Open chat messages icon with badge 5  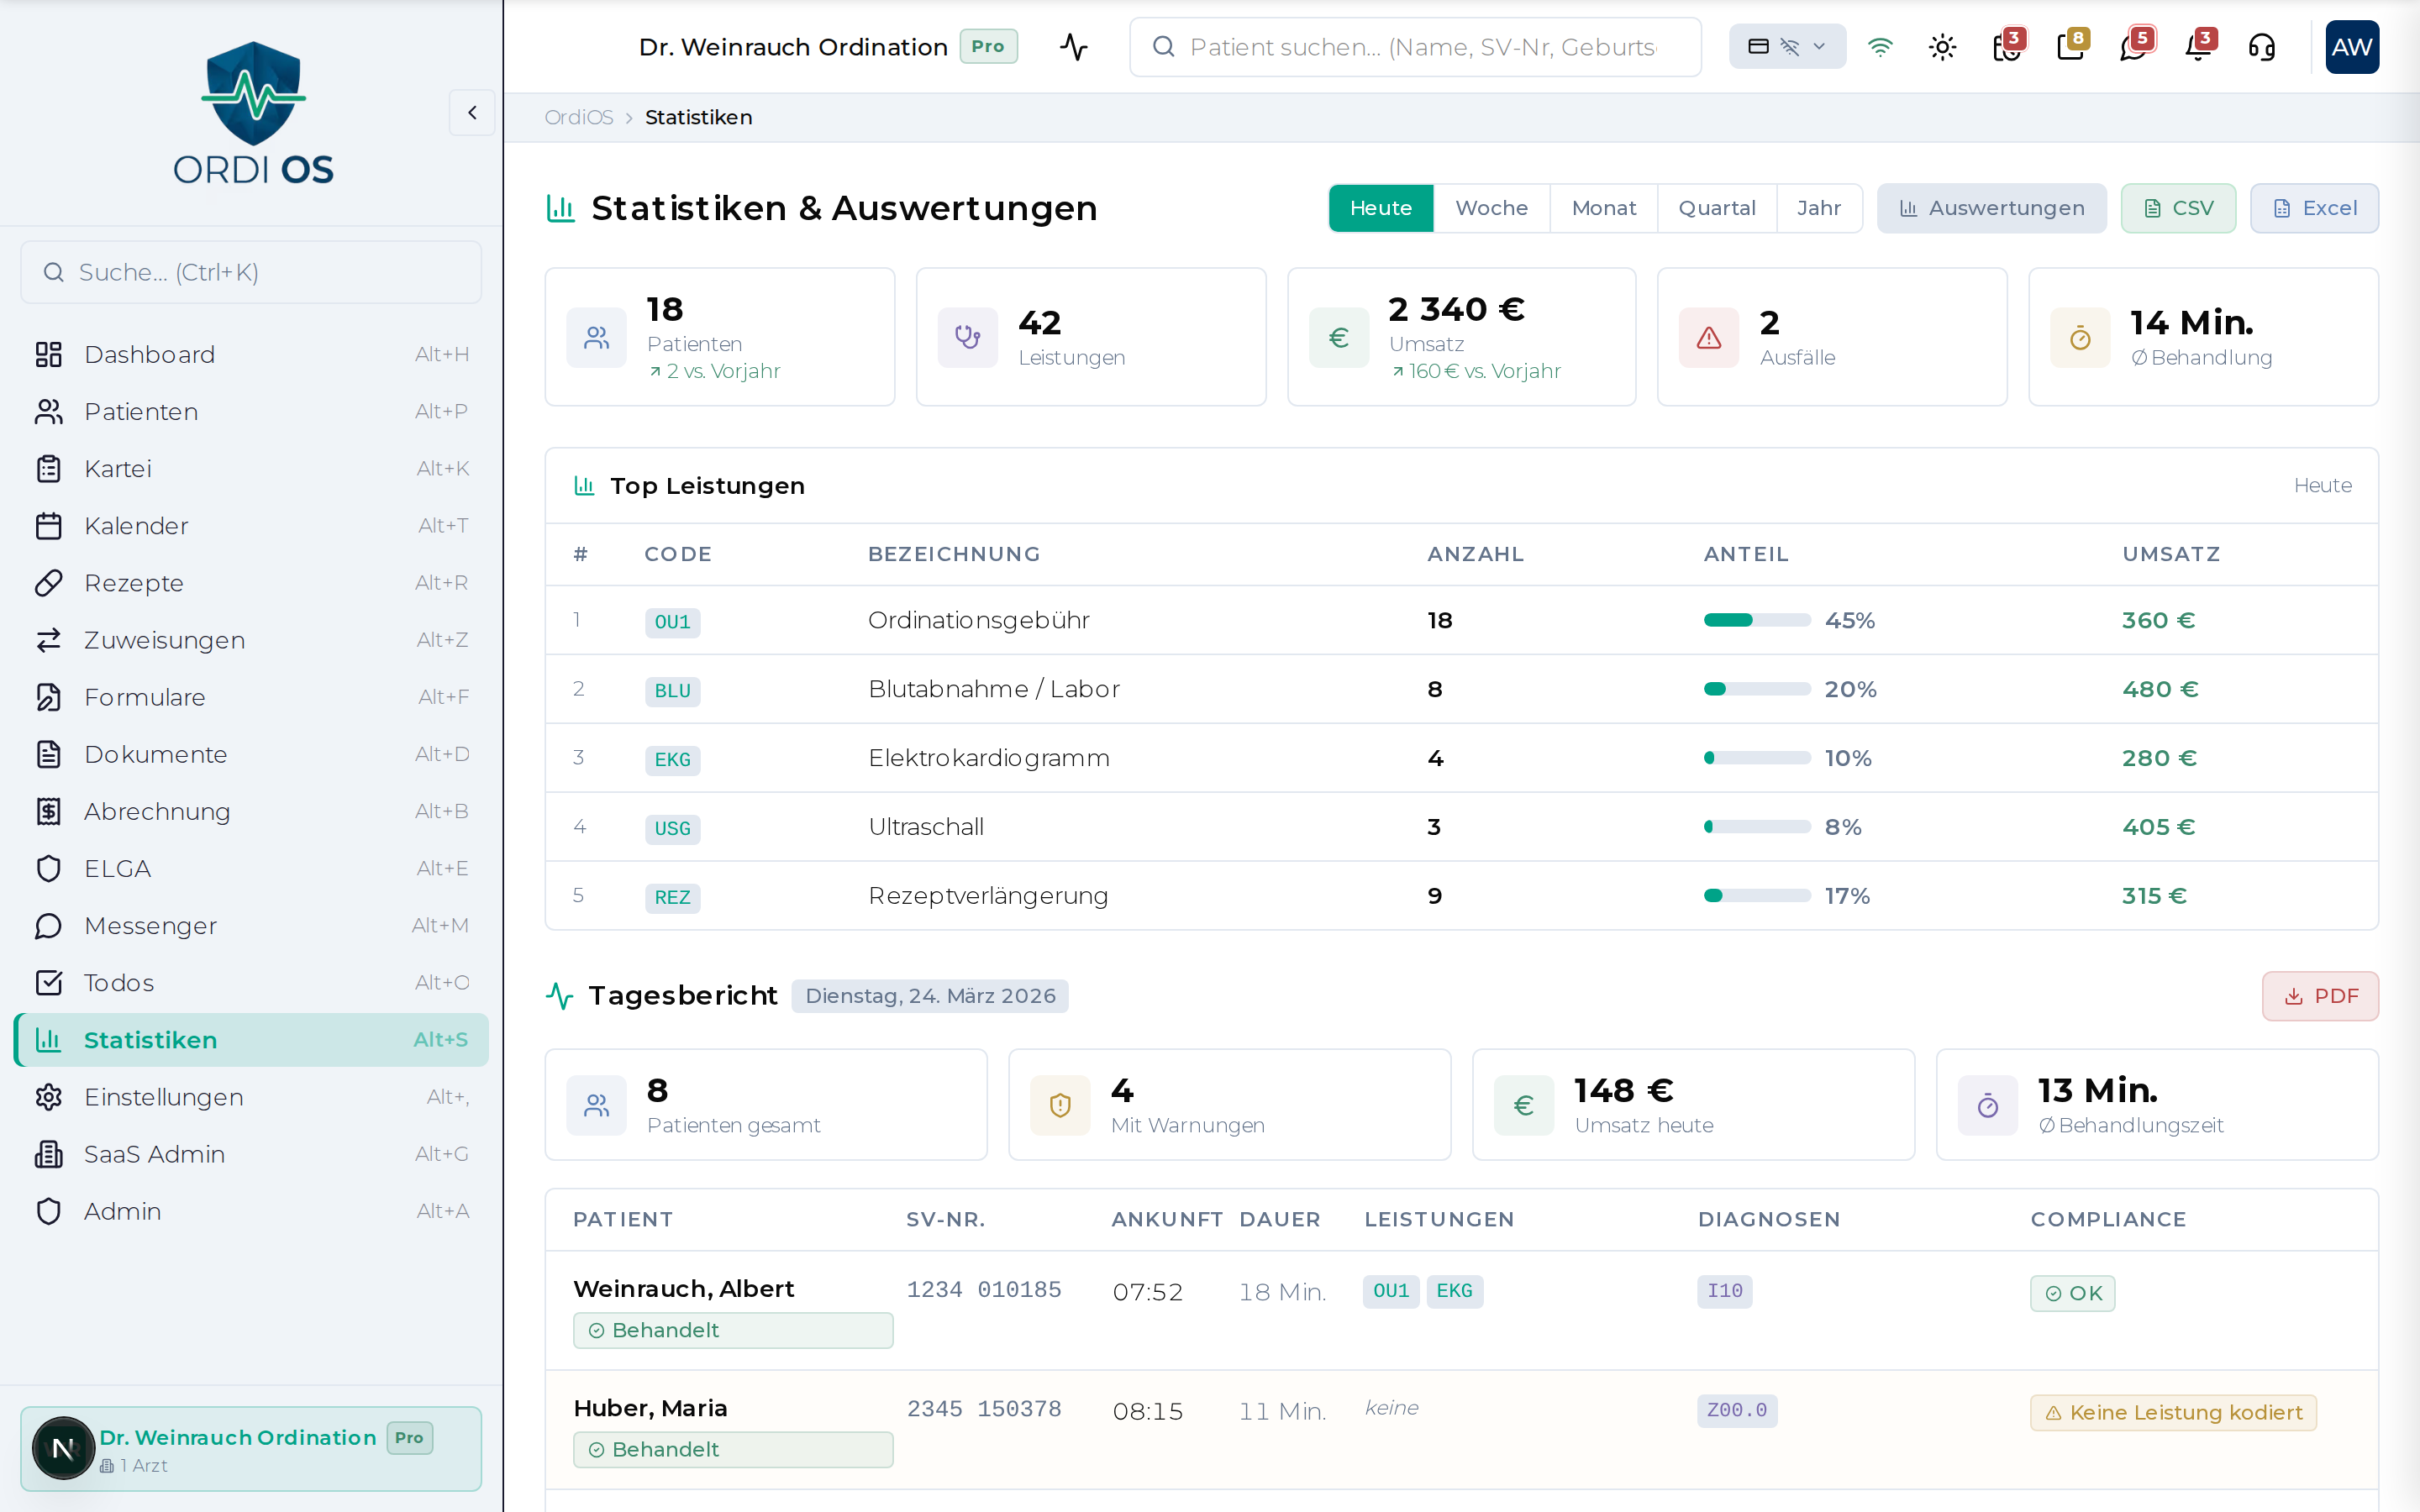tap(2133, 47)
